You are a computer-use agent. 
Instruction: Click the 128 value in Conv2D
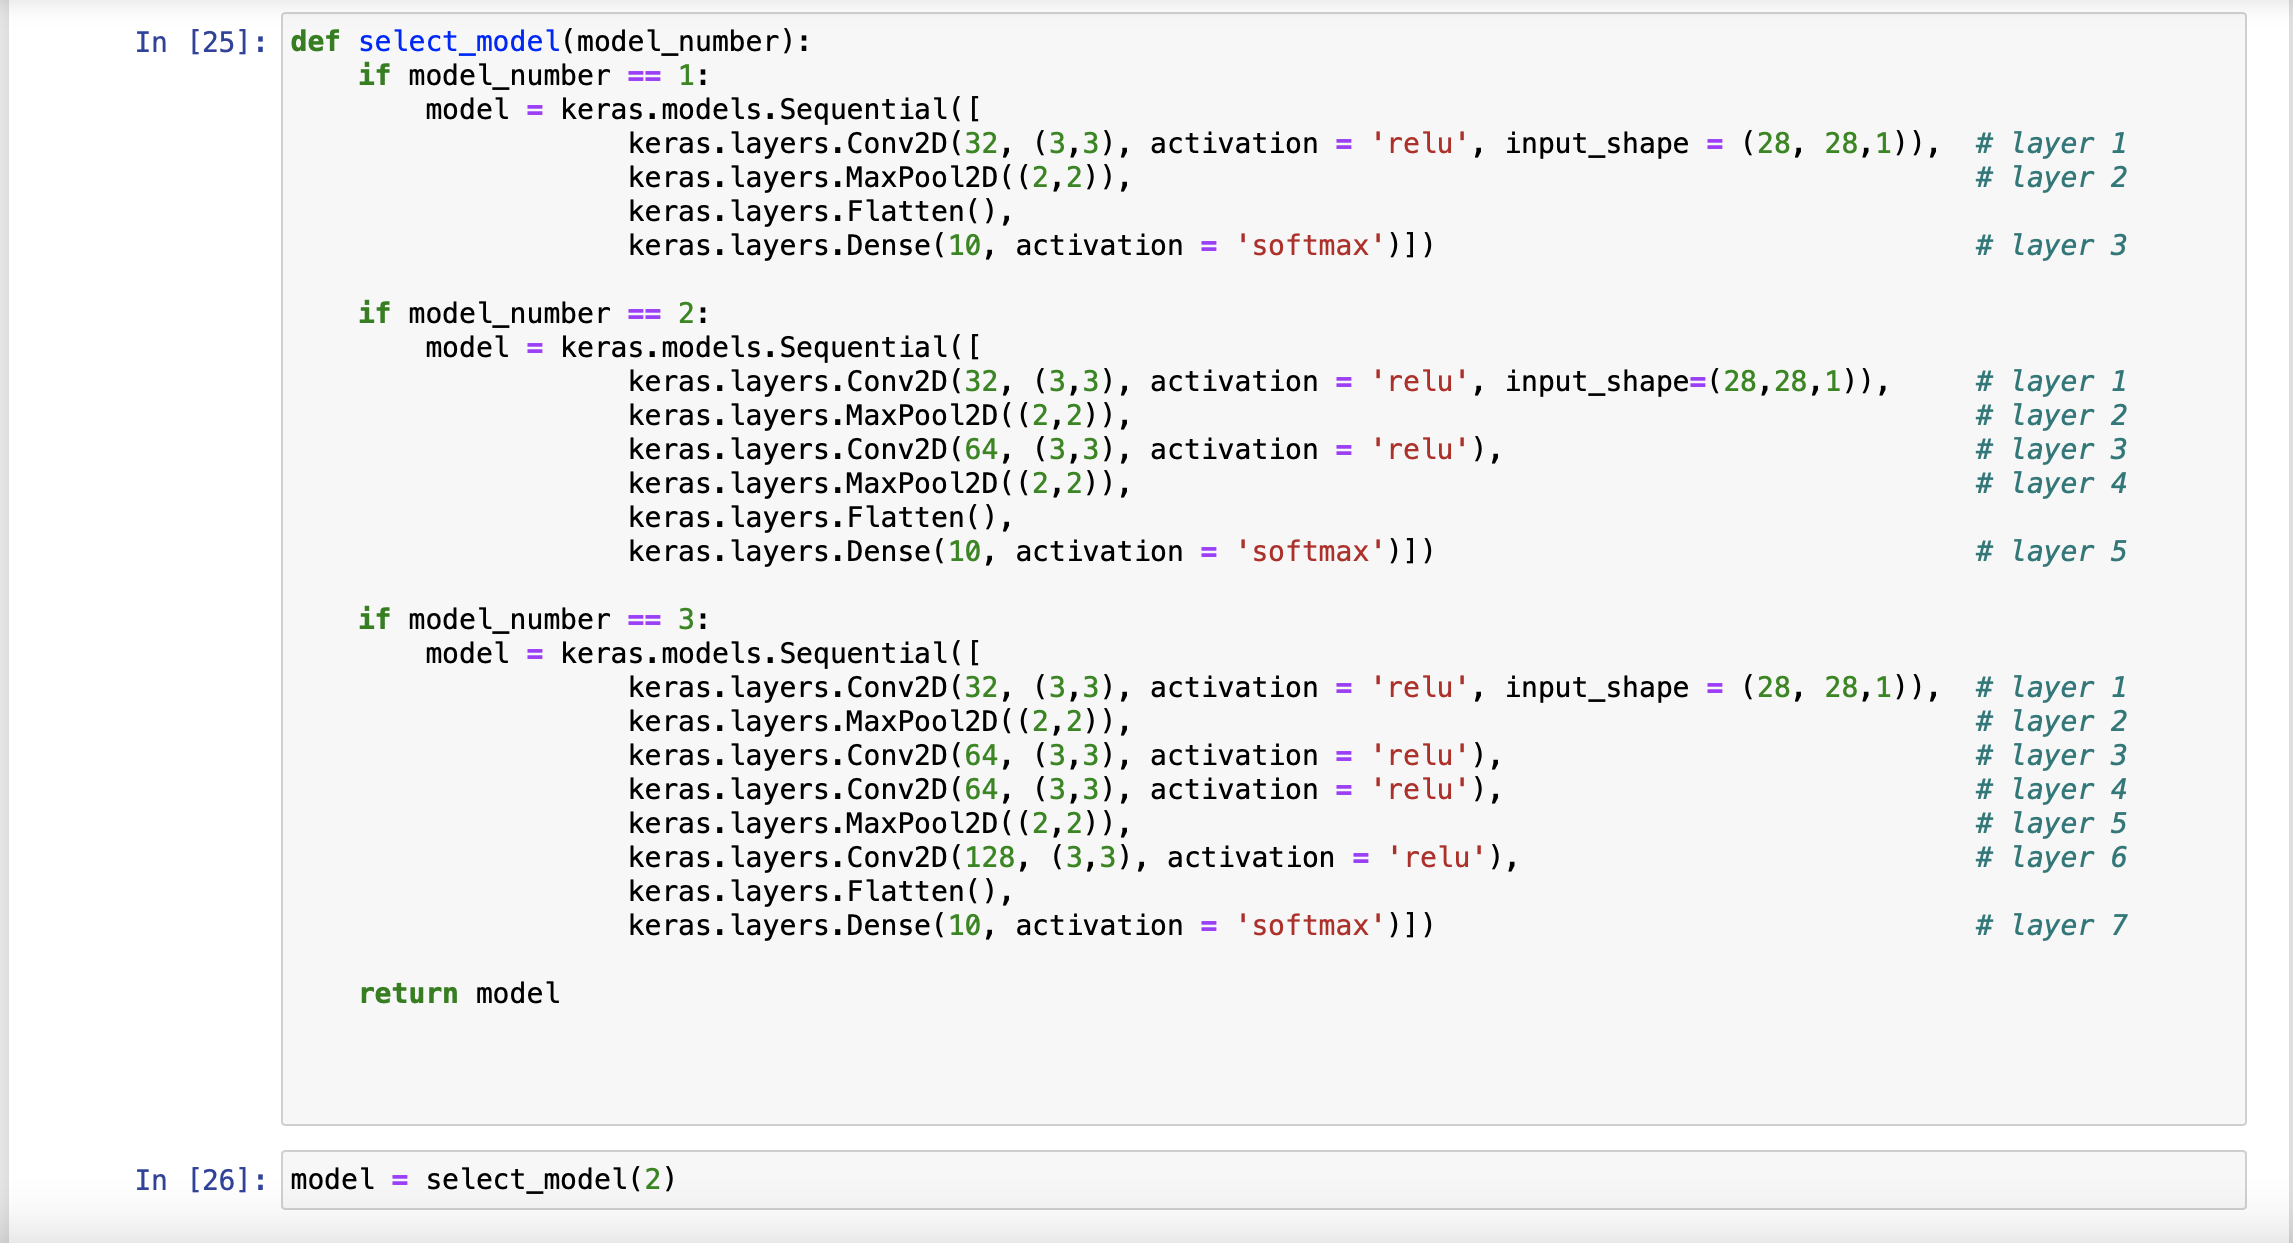(989, 858)
